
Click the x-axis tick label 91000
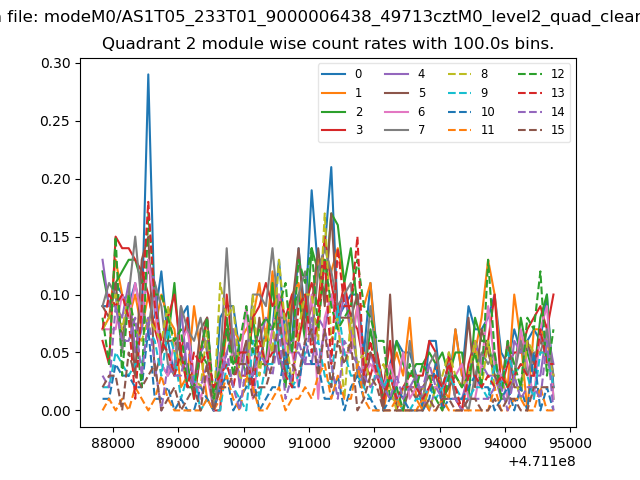[309, 443]
